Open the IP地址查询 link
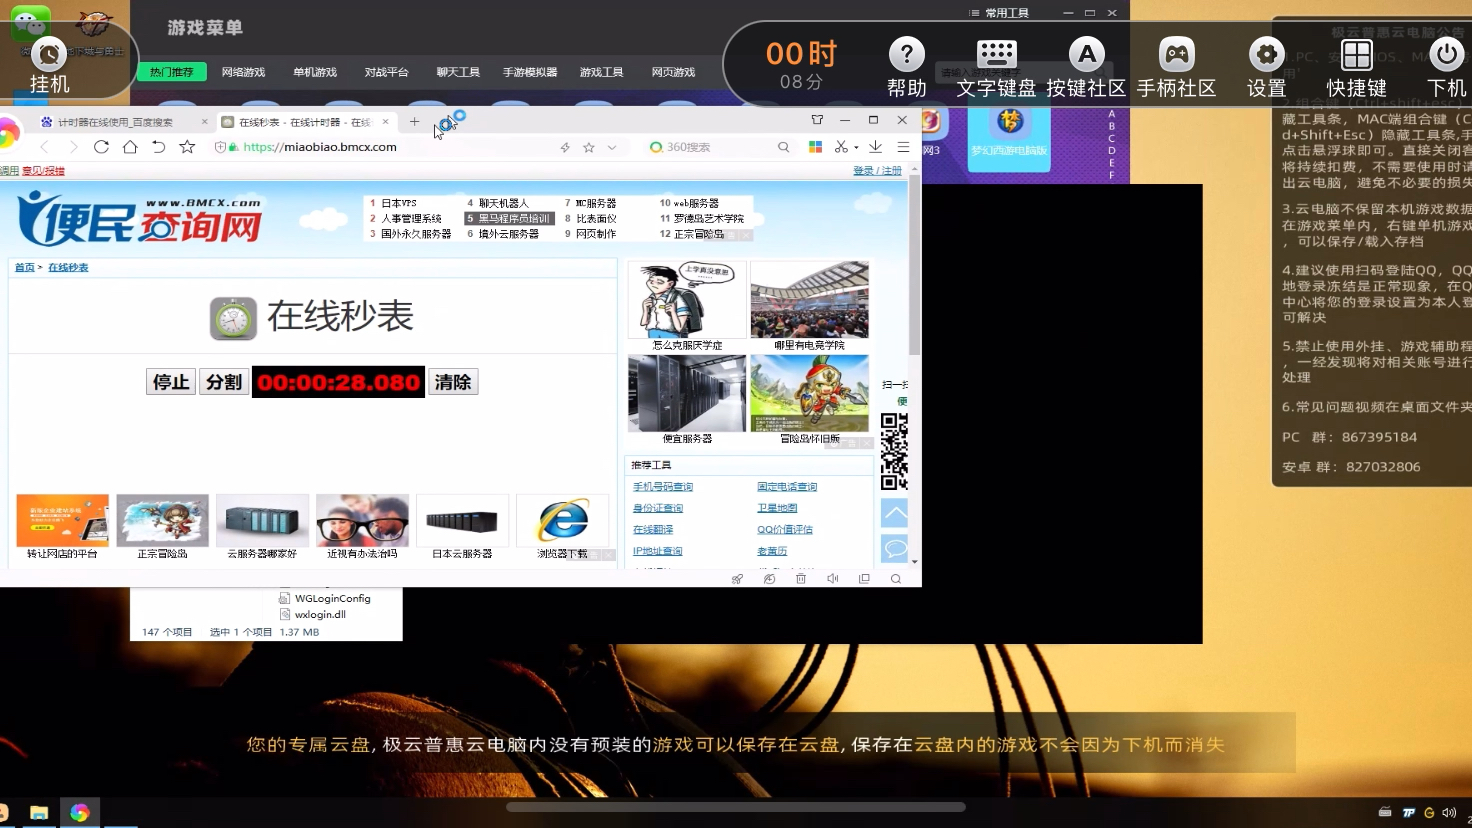The height and width of the screenshot is (828, 1472). pyautogui.click(x=658, y=551)
